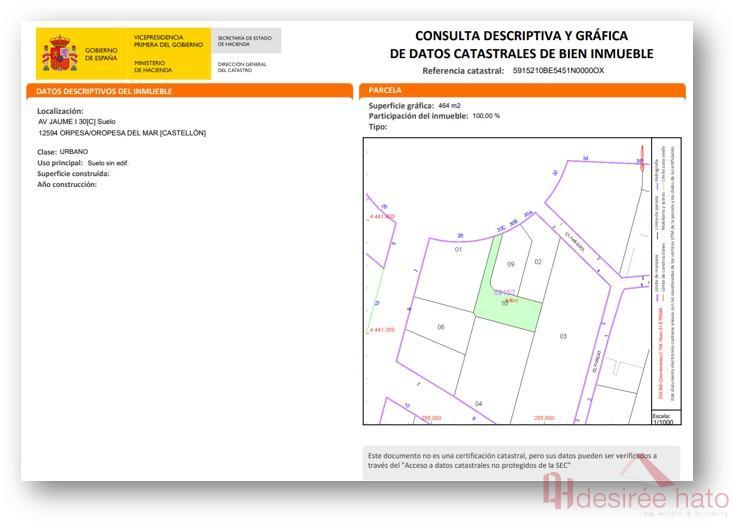Click the cadastral reference 5915210BE5451N0000OX

coord(558,71)
